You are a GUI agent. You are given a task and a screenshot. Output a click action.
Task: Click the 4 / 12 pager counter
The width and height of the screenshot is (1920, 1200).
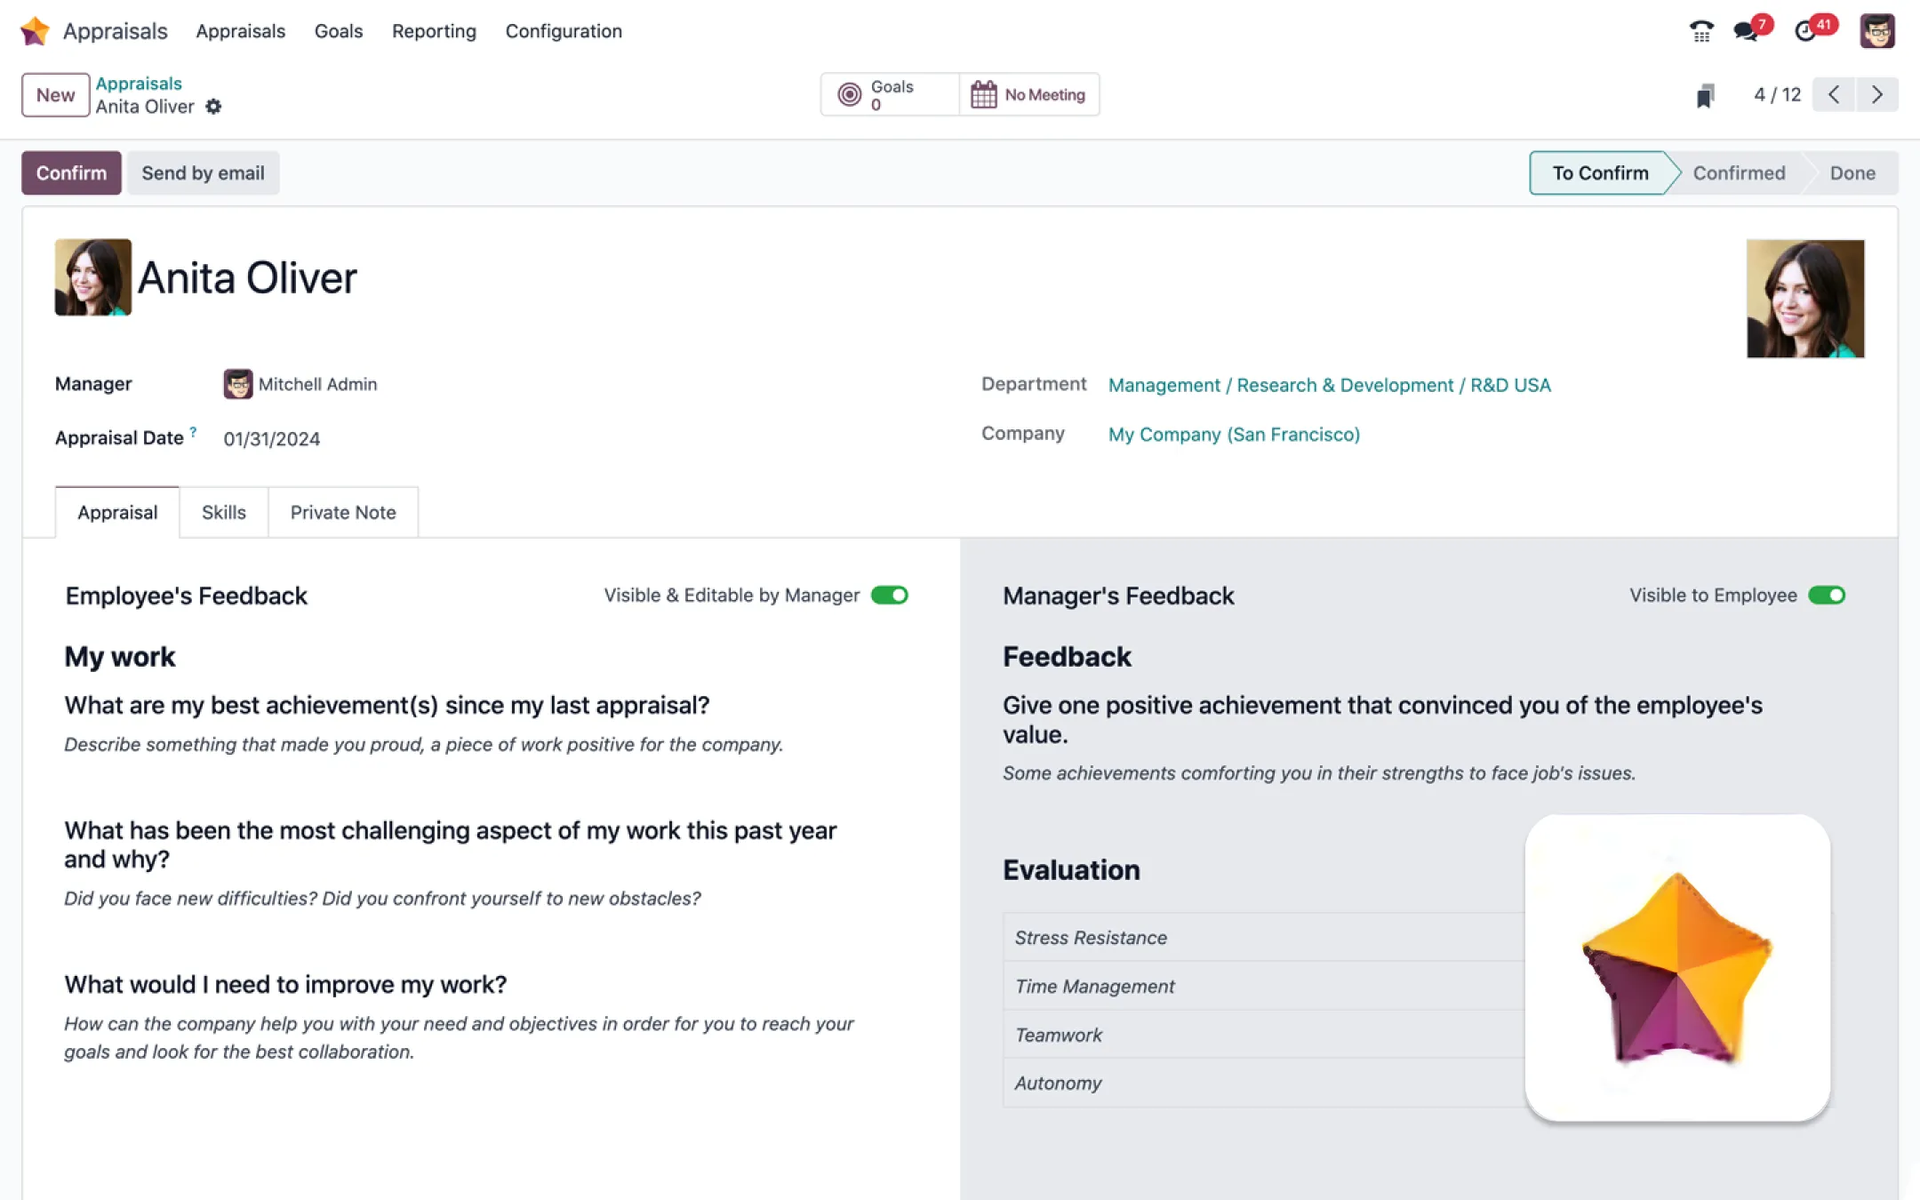(1777, 95)
